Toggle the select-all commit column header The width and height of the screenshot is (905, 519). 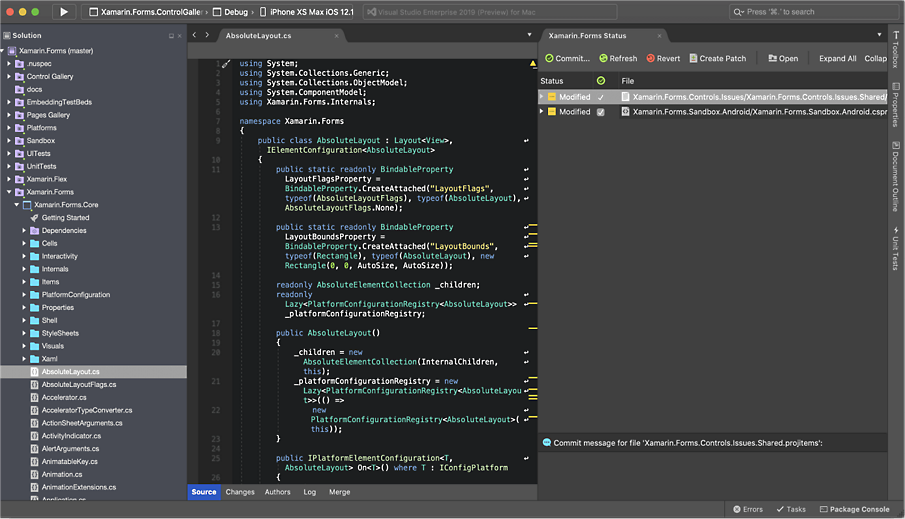(x=600, y=81)
